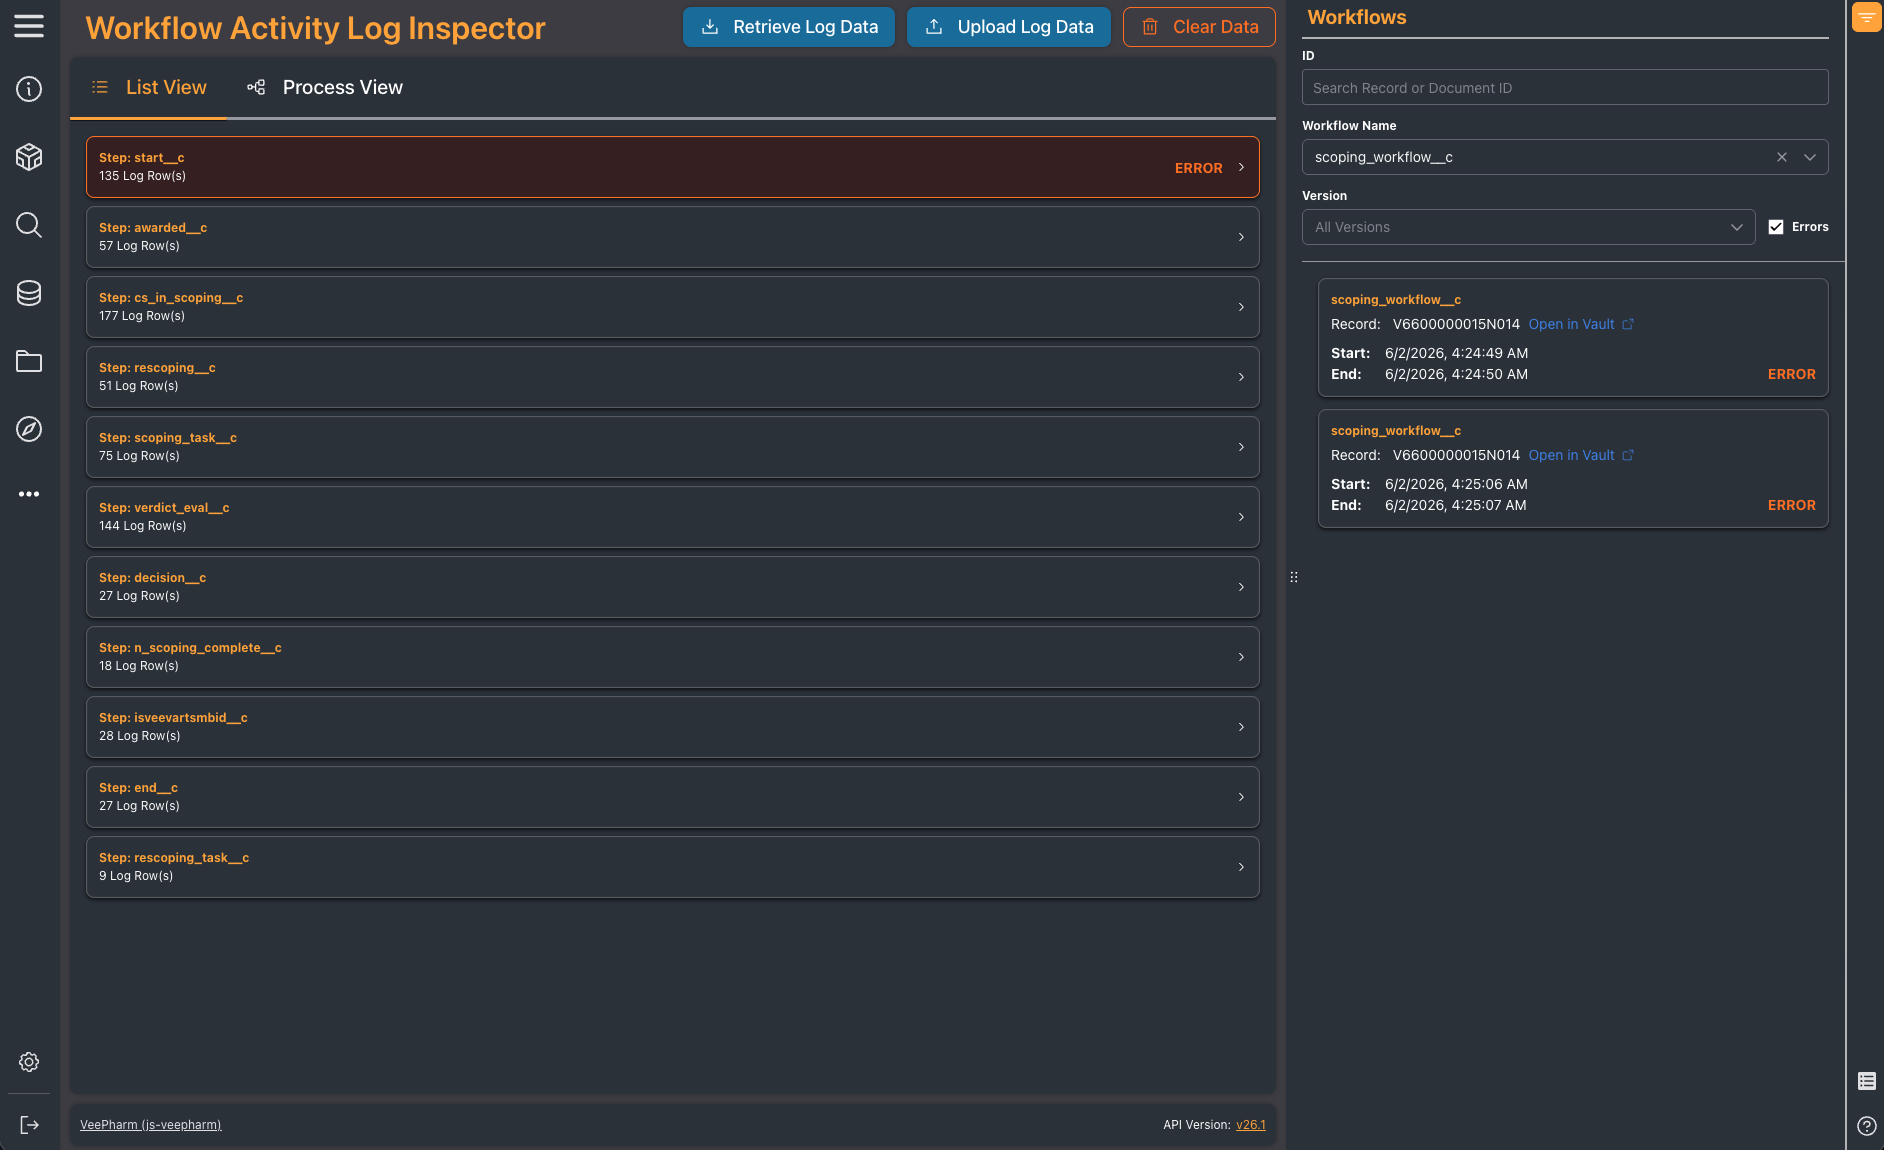Open the compass sidebar icon
The image size is (1884, 1150).
[x=29, y=429]
